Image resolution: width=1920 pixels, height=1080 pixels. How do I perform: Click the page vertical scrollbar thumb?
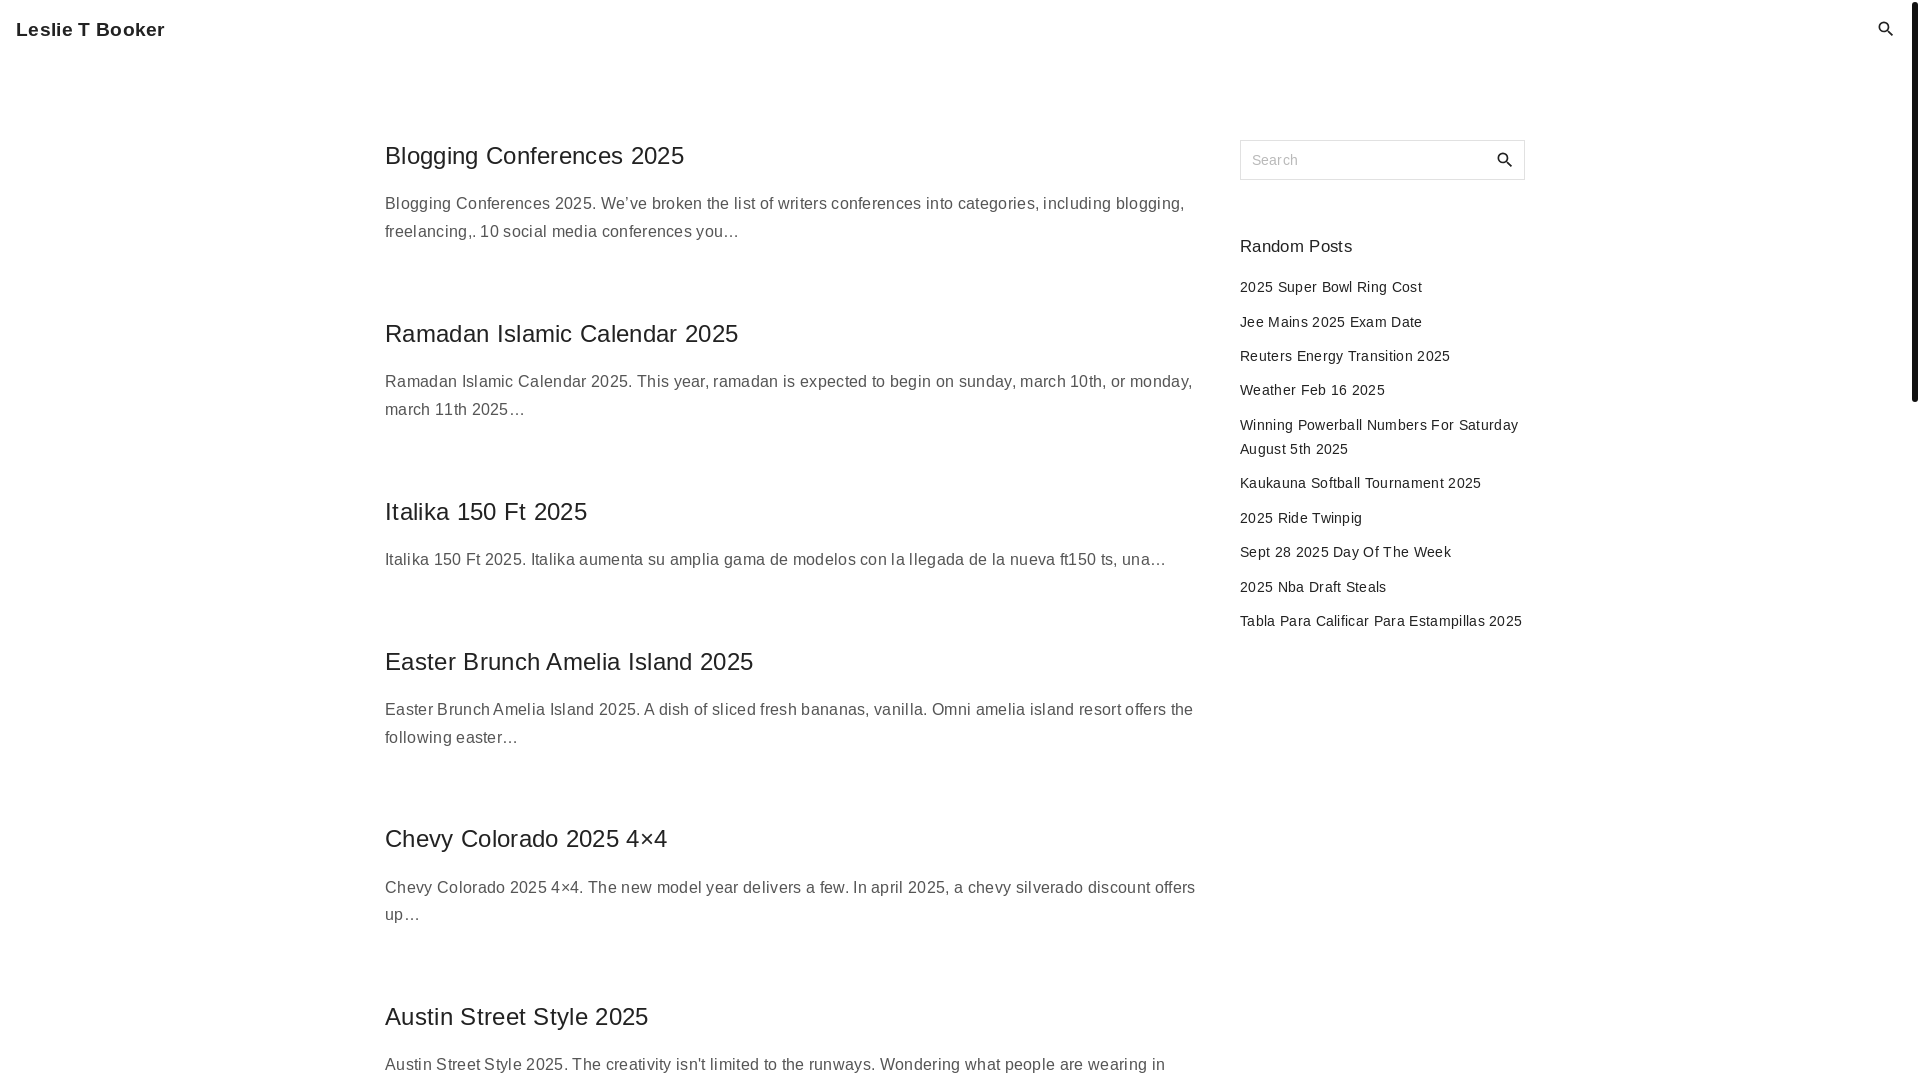point(1914,200)
